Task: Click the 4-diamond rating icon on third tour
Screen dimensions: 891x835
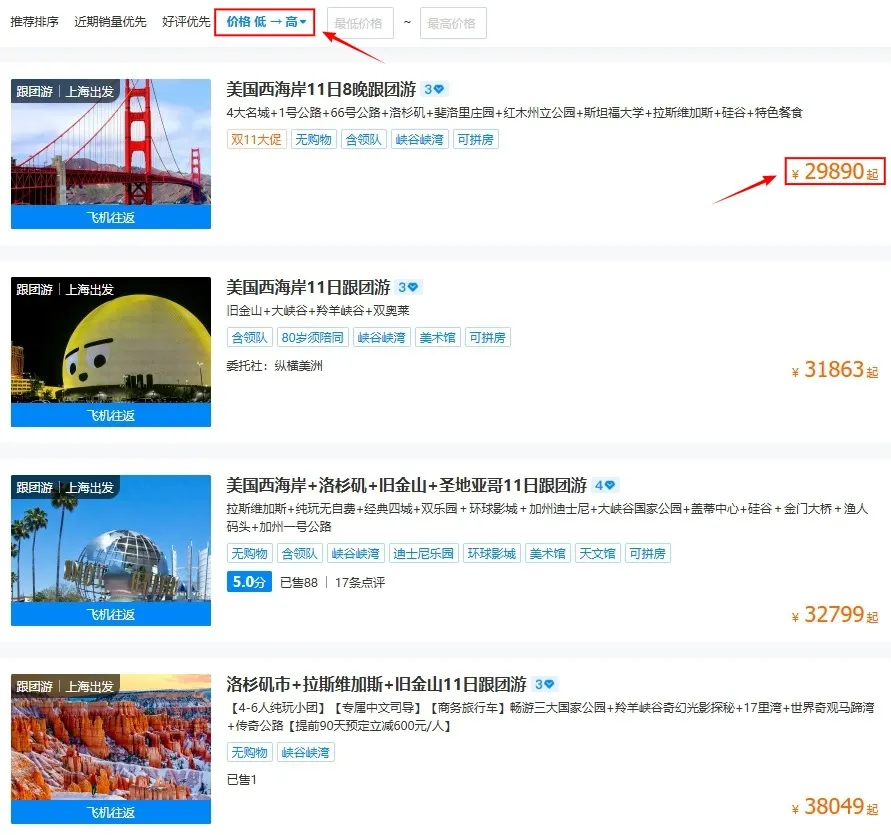Action: [605, 485]
